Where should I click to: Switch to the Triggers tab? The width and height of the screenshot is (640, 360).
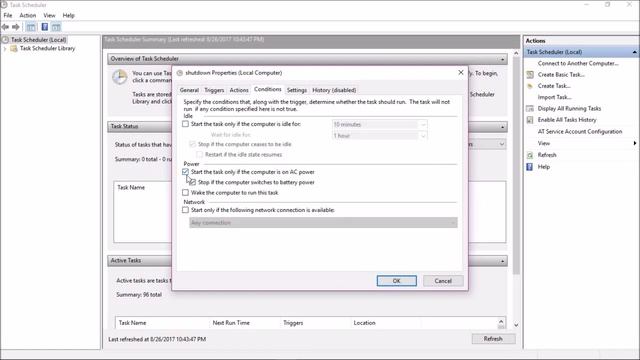point(214,90)
